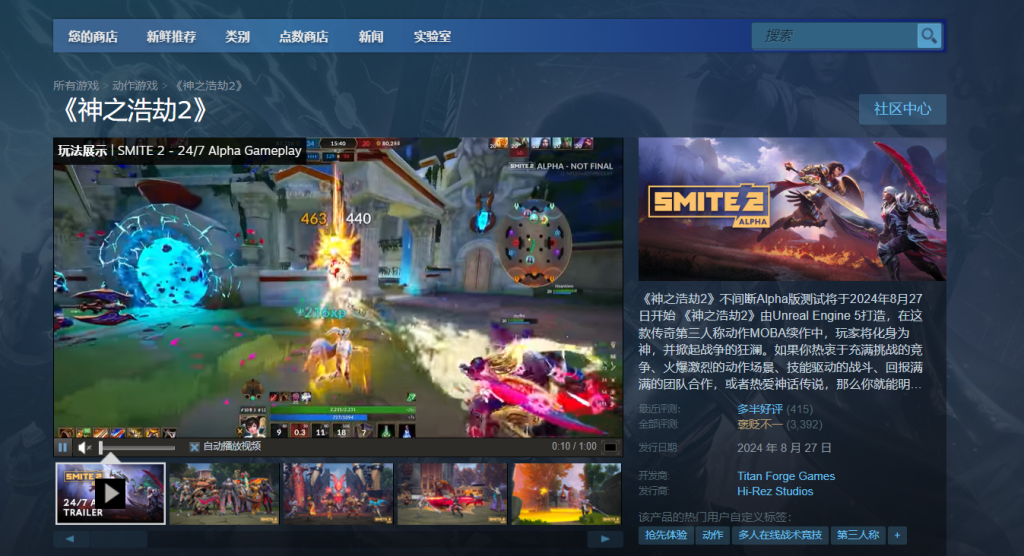This screenshot has width=1024, height=556.
Task: Click the SMITE 2 Alpha header image
Action: [x=792, y=209]
